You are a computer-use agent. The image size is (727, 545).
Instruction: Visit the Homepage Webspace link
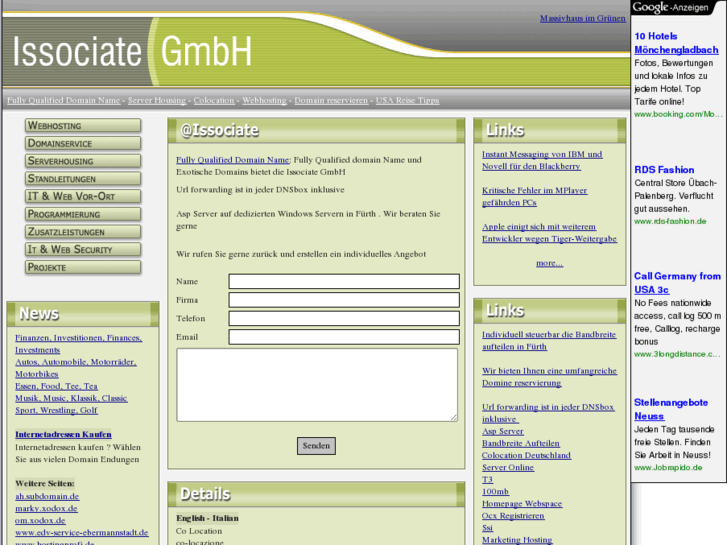coord(522,504)
